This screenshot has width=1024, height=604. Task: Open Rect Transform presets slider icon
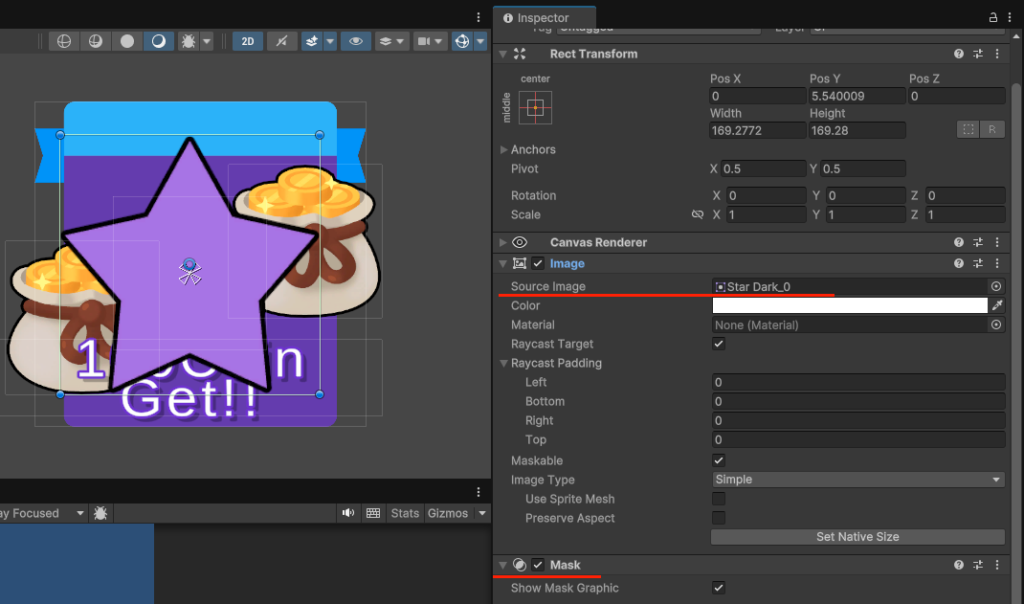pyautogui.click(x=978, y=54)
